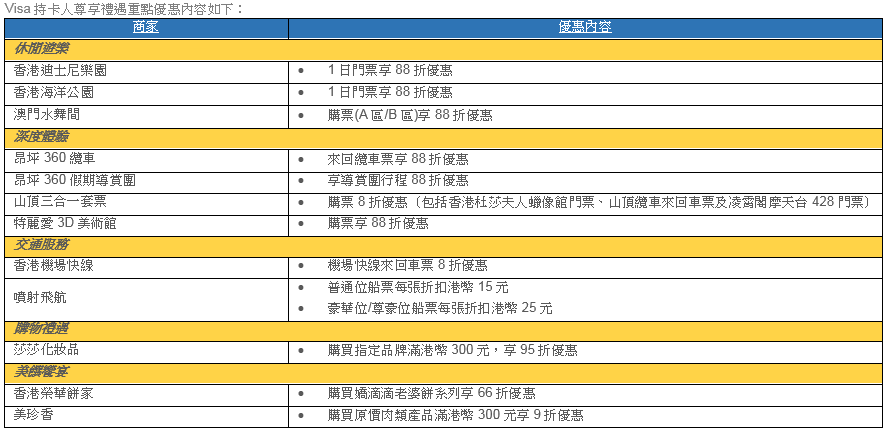
Task: Click the 商家 column header
Action: (x=146, y=28)
